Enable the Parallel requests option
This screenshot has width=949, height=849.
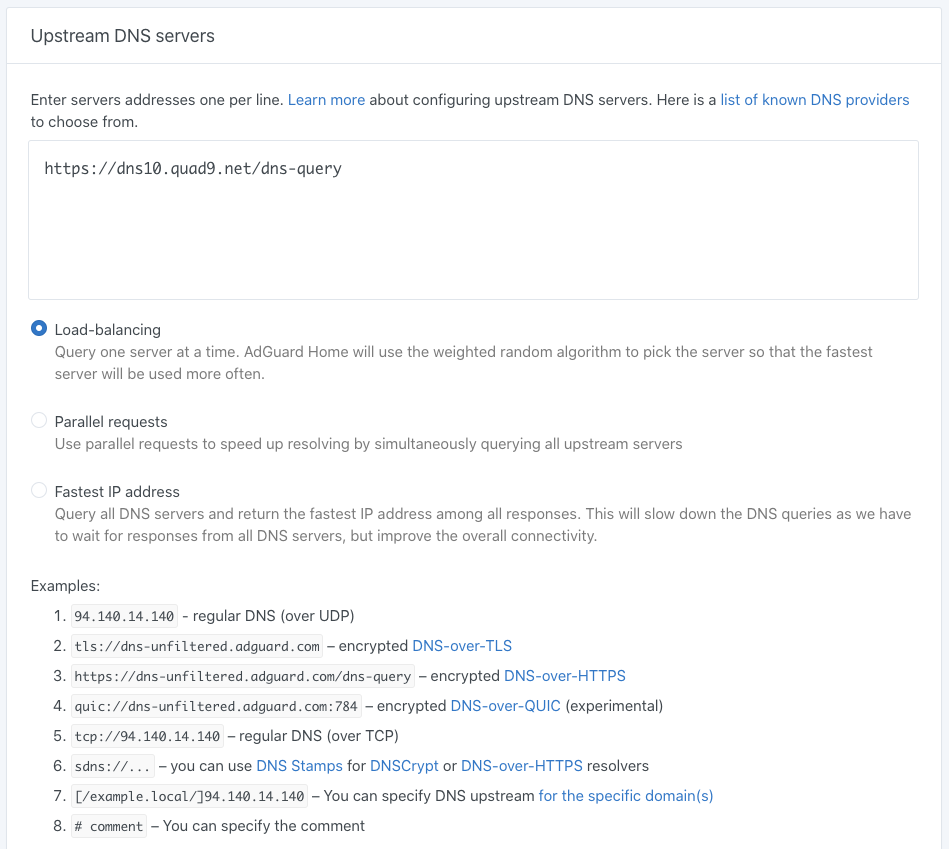tap(39, 421)
